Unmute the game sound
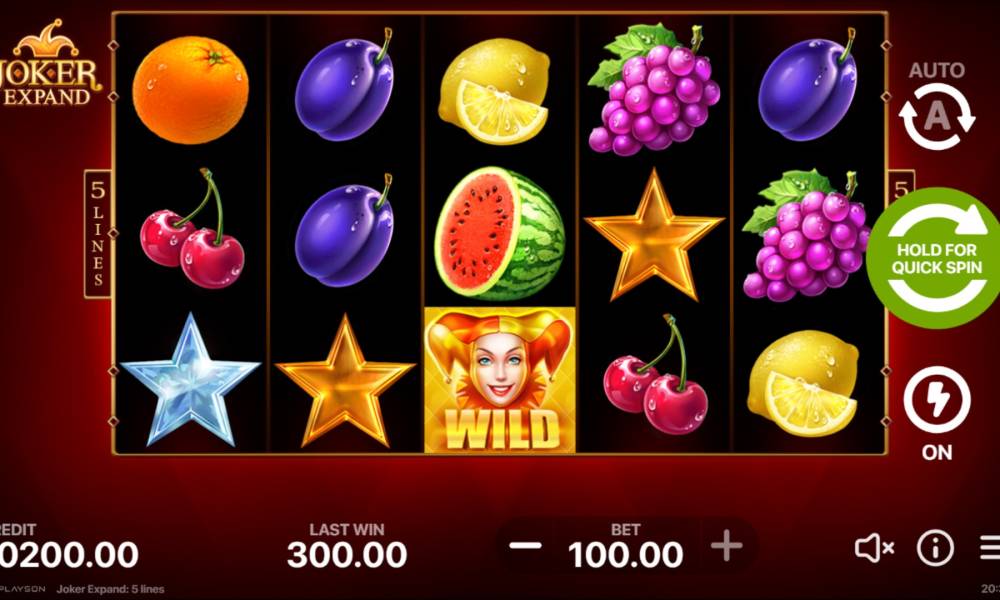 point(874,548)
